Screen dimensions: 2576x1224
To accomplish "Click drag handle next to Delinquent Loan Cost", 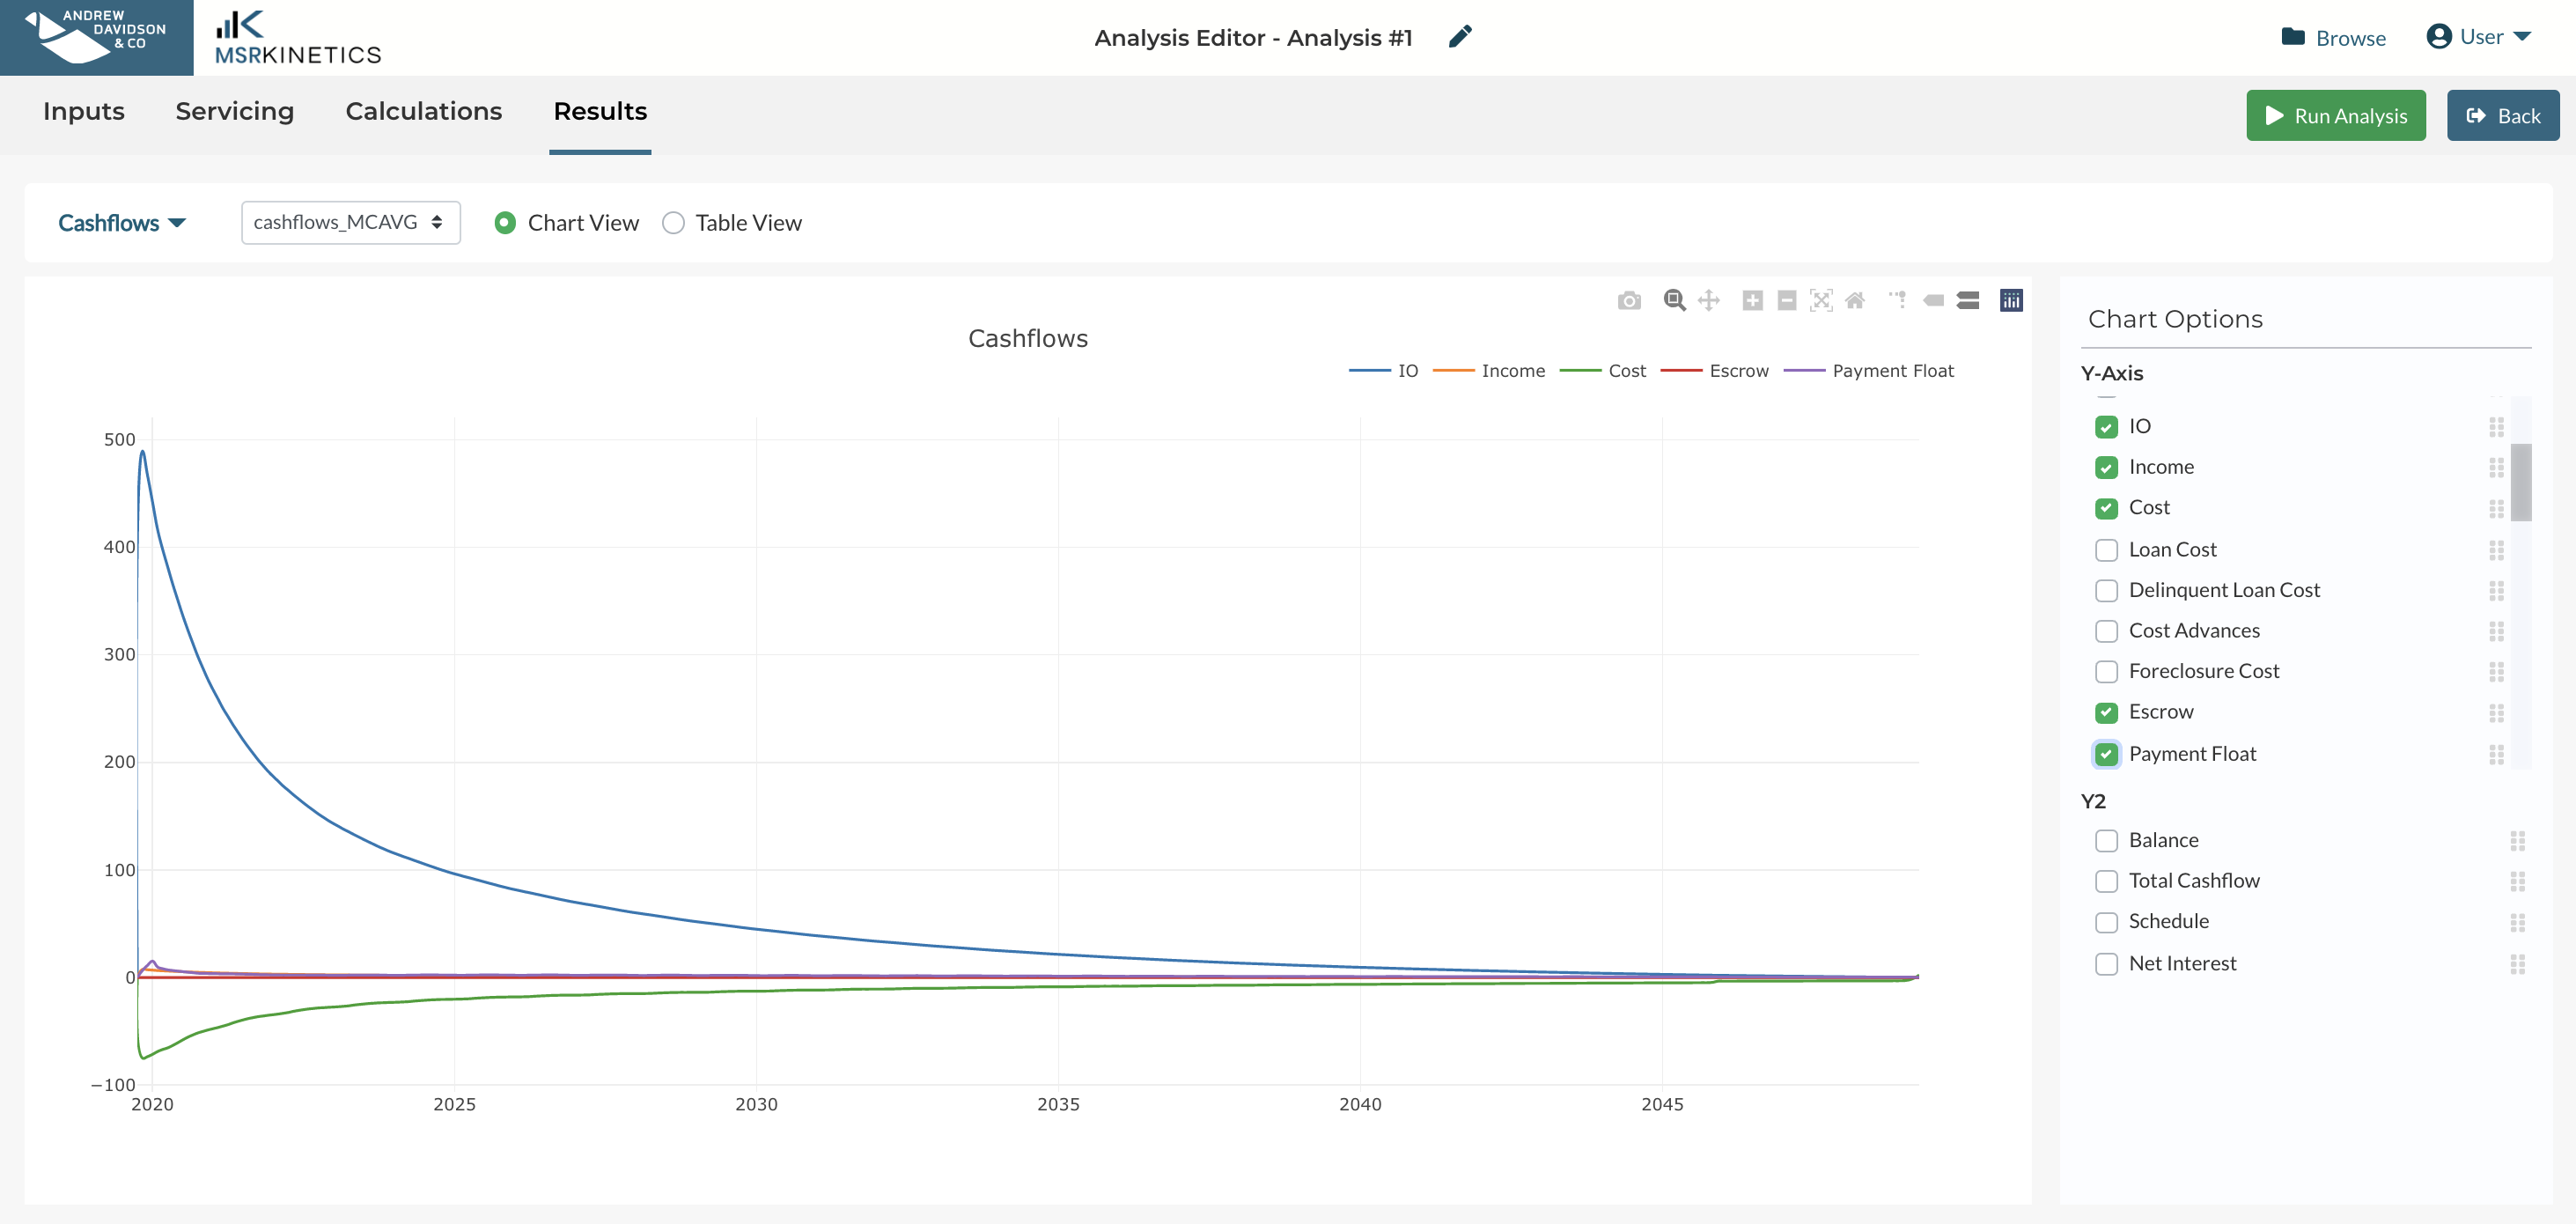I will click(x=2496, y=591).
